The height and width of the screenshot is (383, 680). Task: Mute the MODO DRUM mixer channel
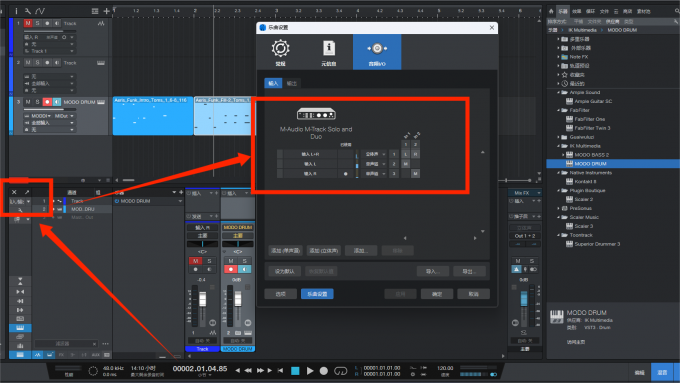tap(231, 261)
